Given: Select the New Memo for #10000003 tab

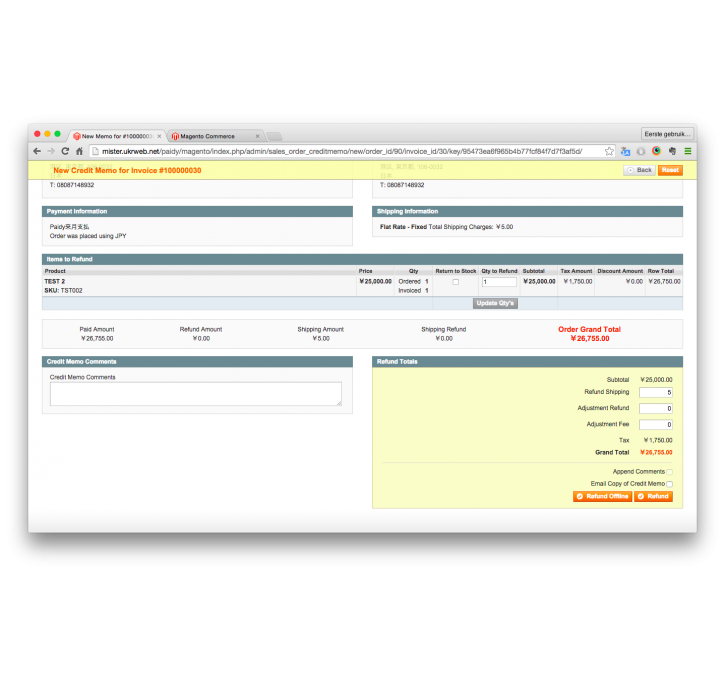Looking at the screenshot, I should (x=117, y=136).
